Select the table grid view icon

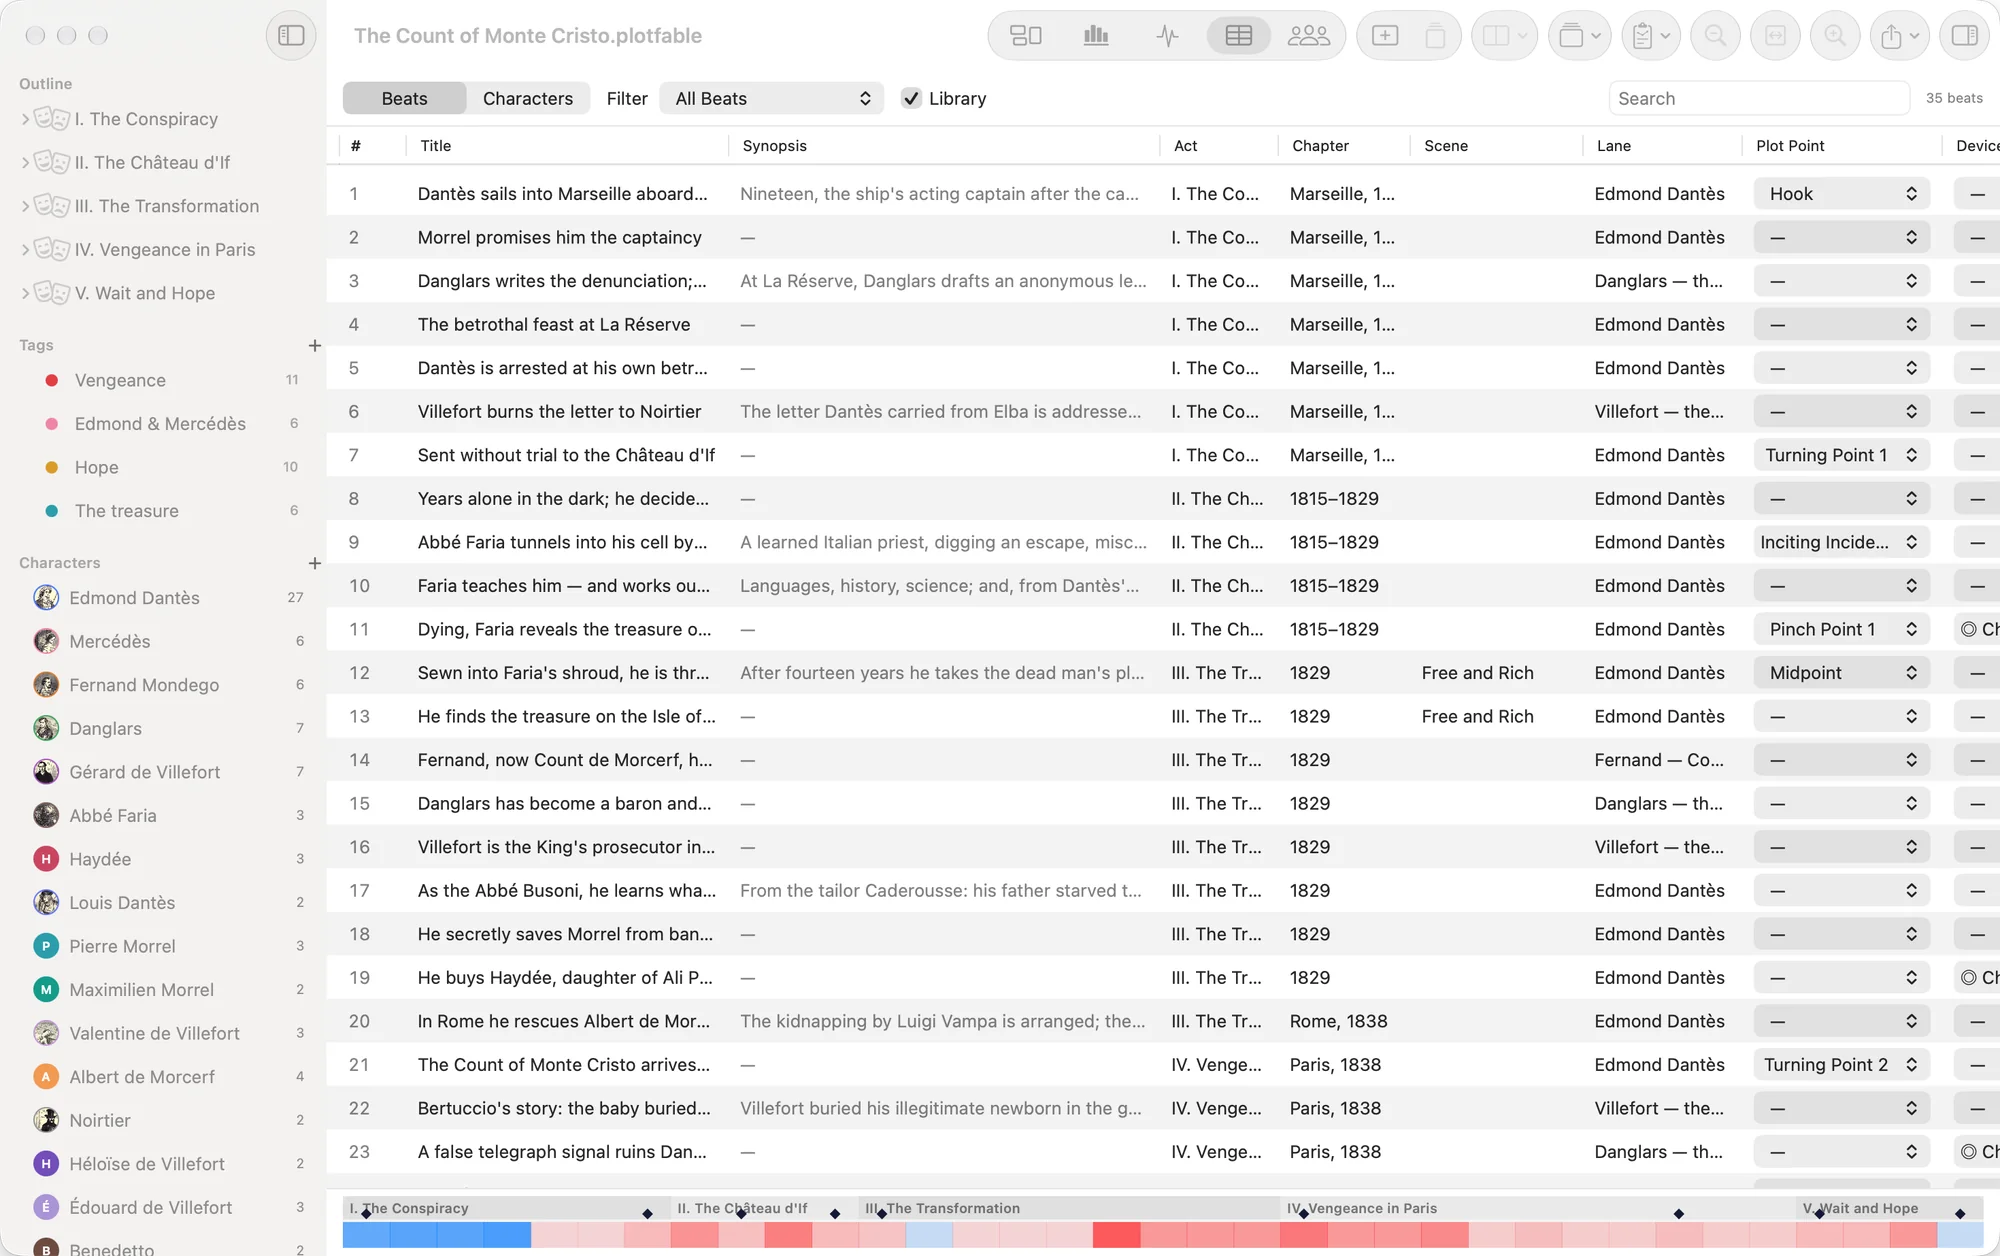point(1238,36)
